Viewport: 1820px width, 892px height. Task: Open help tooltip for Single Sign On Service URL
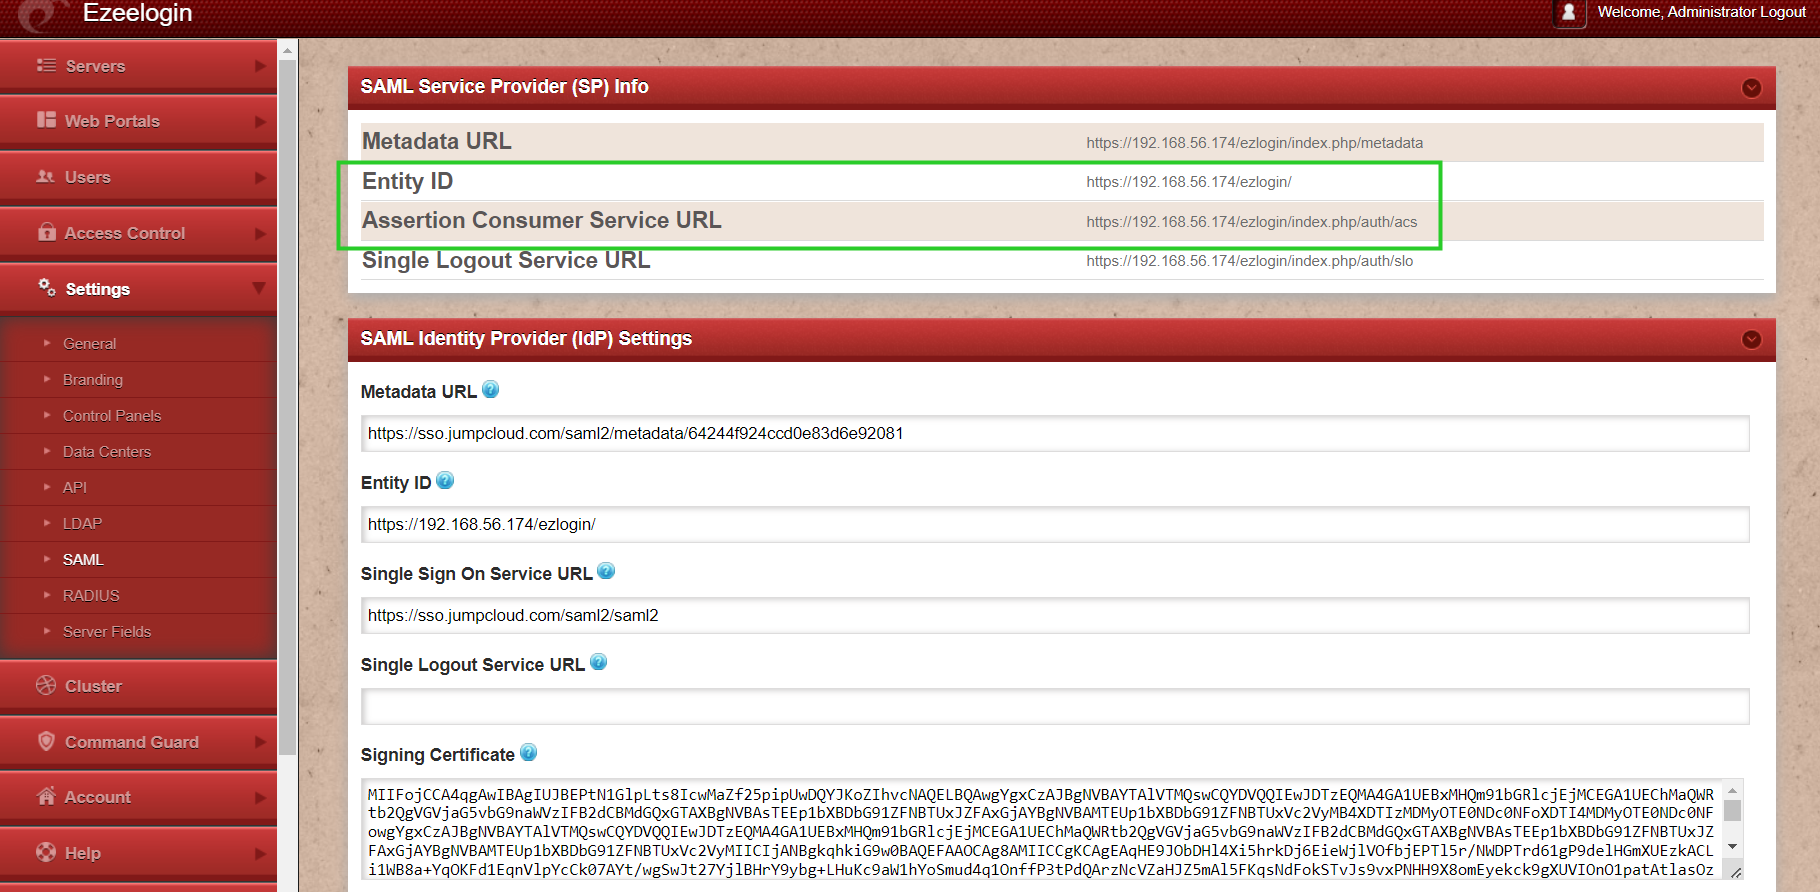click(606, 571)
